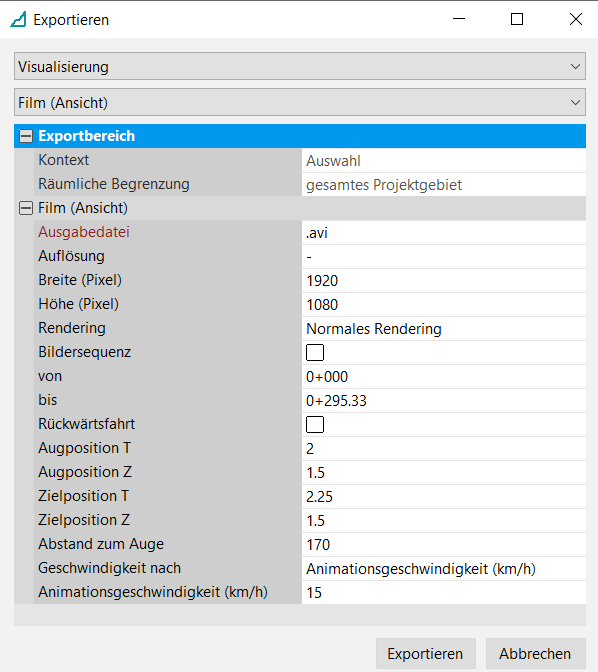Click the Auflösung value field
Image resolution: width=598 pixels, height=672 pixels.
click(444, 257)
